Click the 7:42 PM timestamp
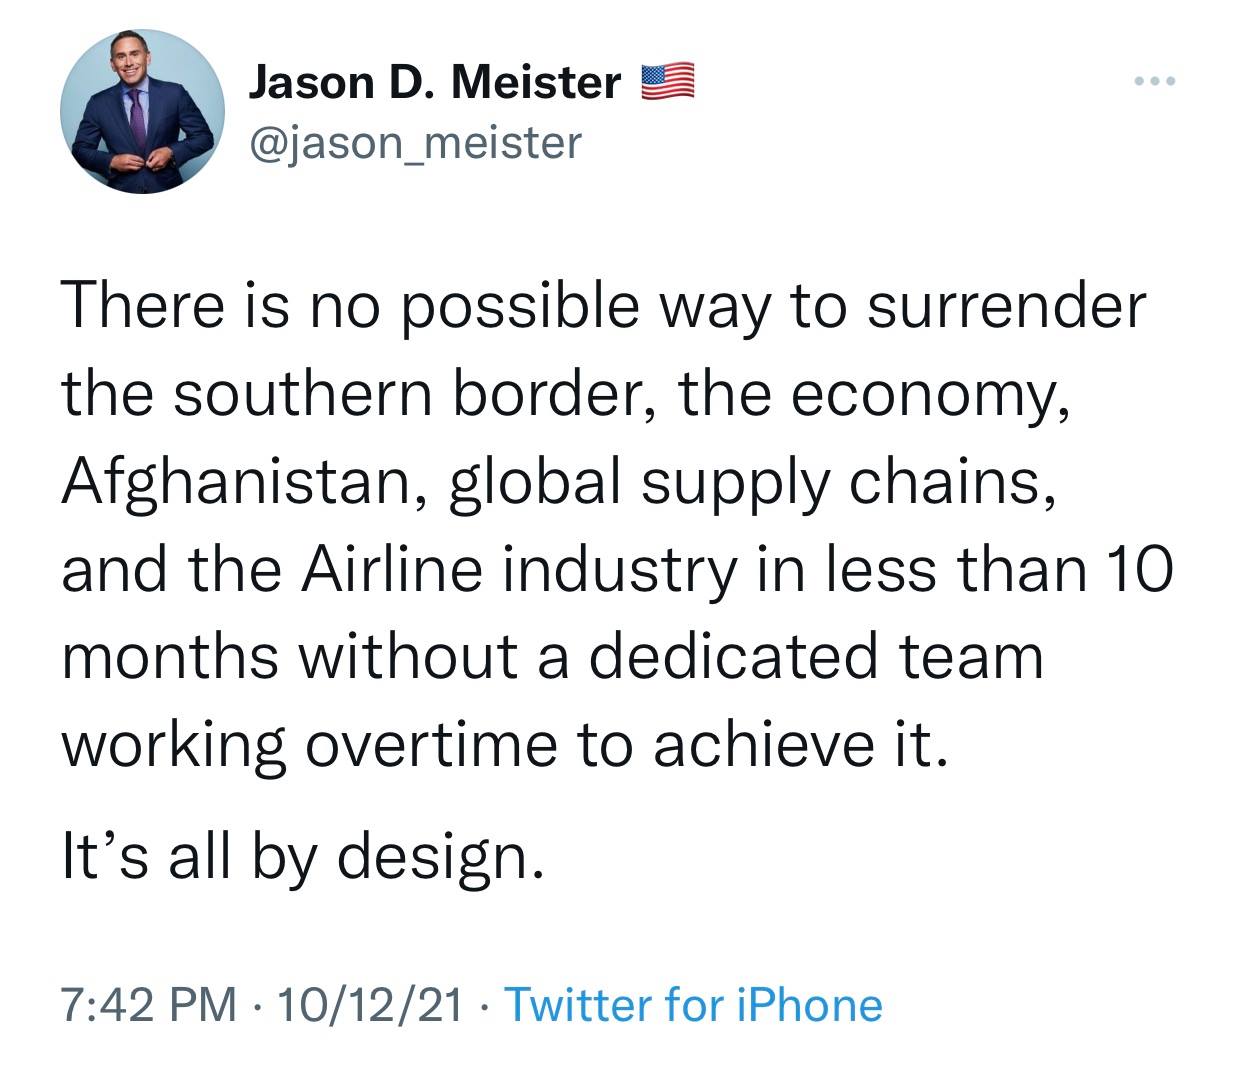 point(148,1005)
